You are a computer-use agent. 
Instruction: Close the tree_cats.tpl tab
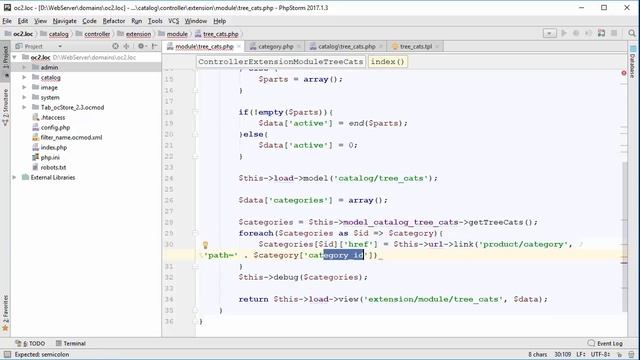[437, 47]
